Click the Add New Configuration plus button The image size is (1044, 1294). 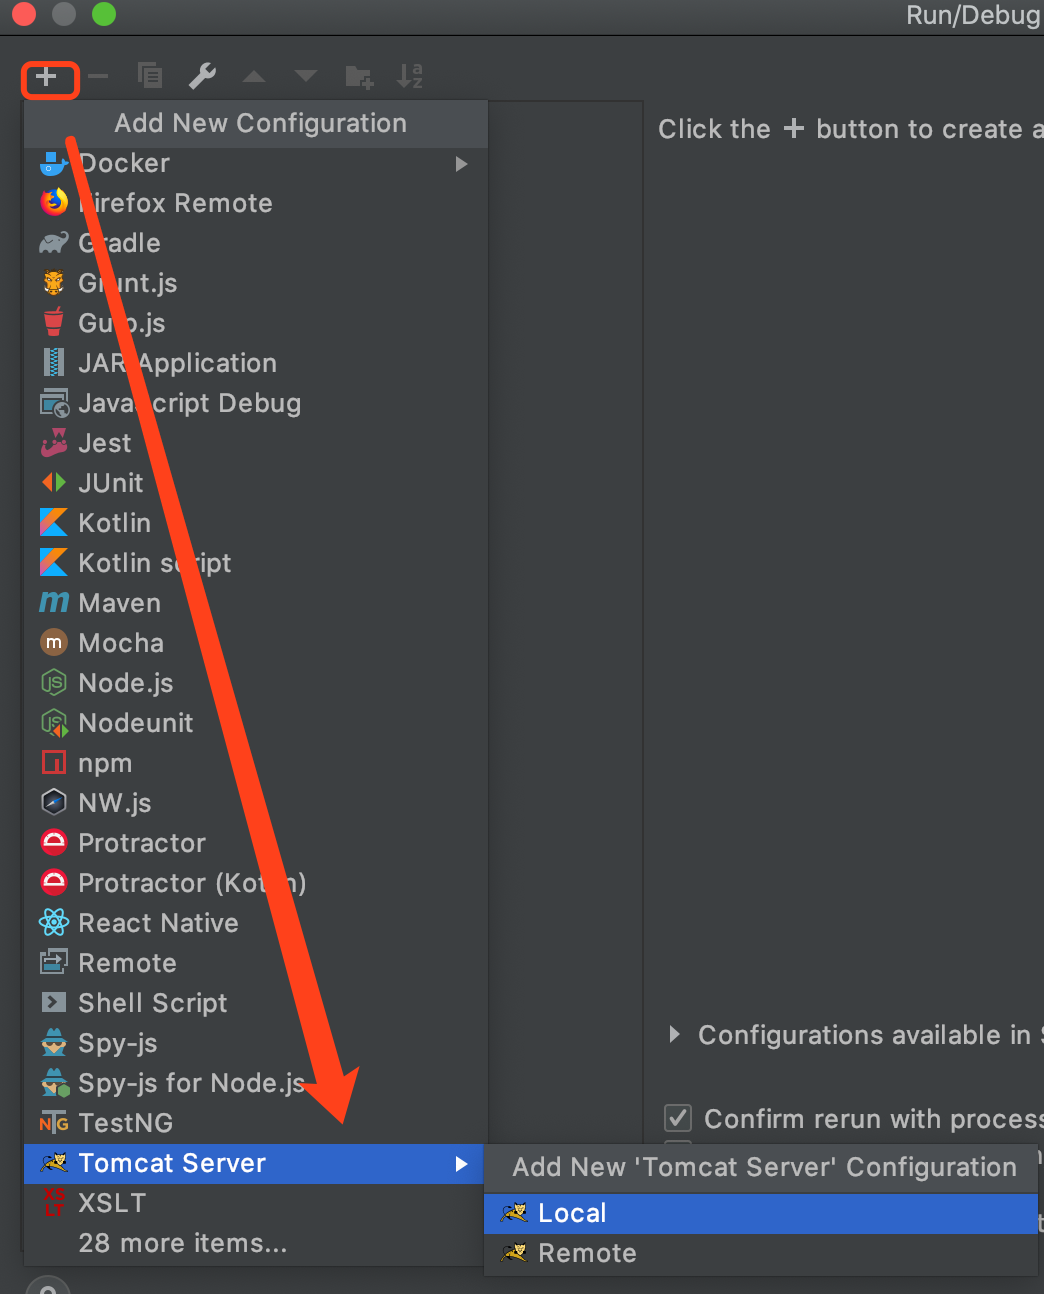pyautogui.click(x=46, y=77)
